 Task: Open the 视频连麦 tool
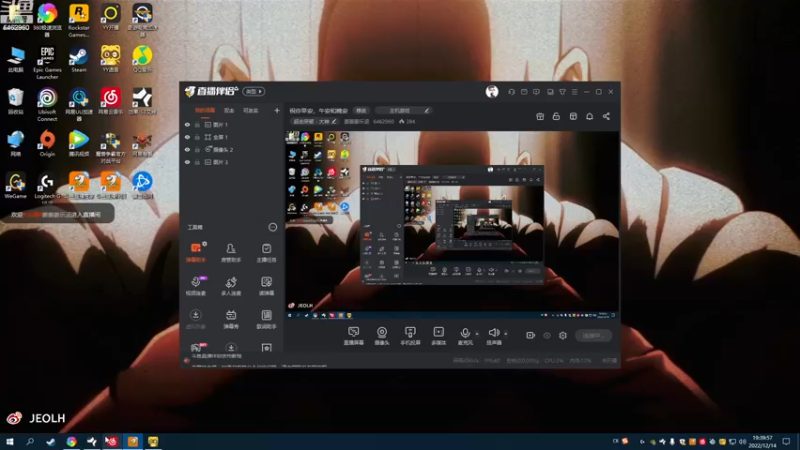(195, 286)
